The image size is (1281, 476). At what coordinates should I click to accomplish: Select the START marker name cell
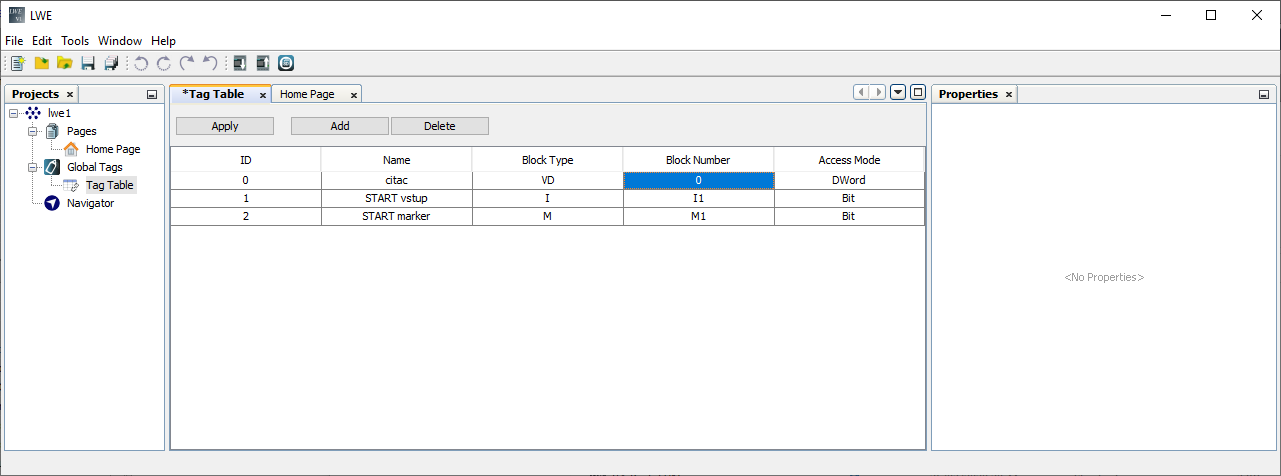point(396,216)
